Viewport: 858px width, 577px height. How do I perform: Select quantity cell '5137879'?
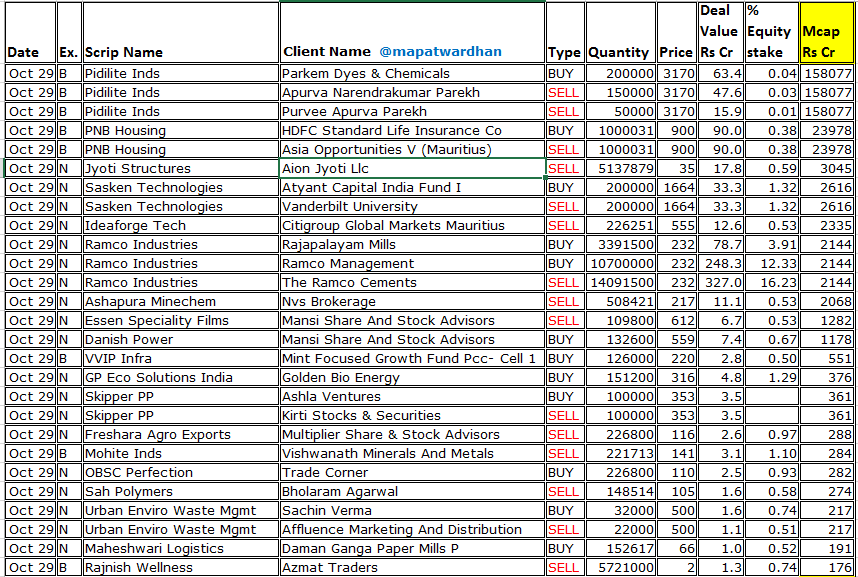[621, 169]
